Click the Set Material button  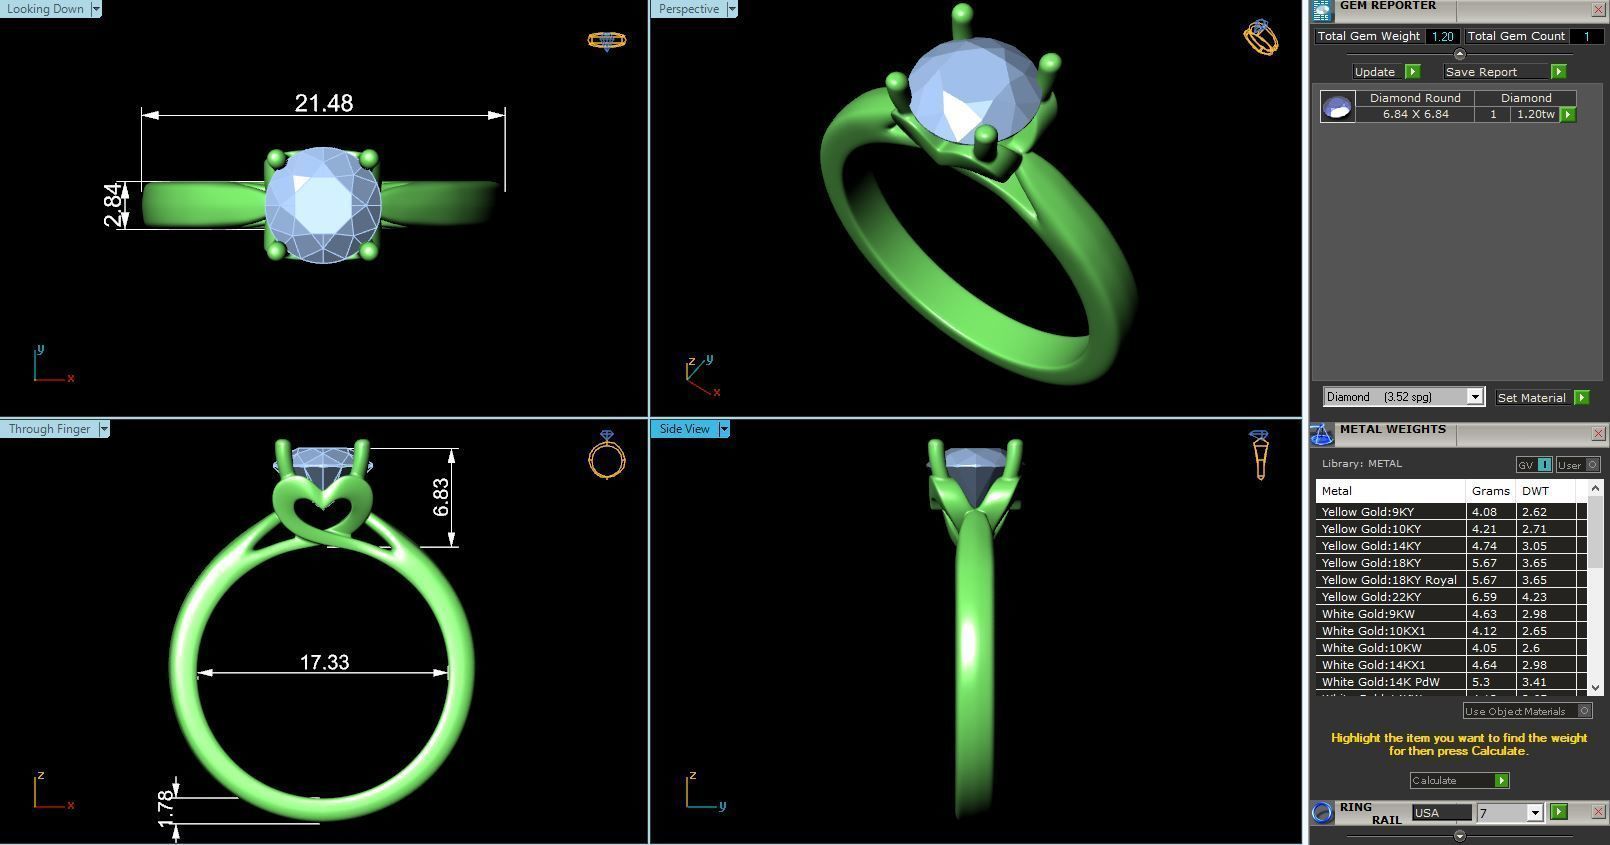[1532, 398]
